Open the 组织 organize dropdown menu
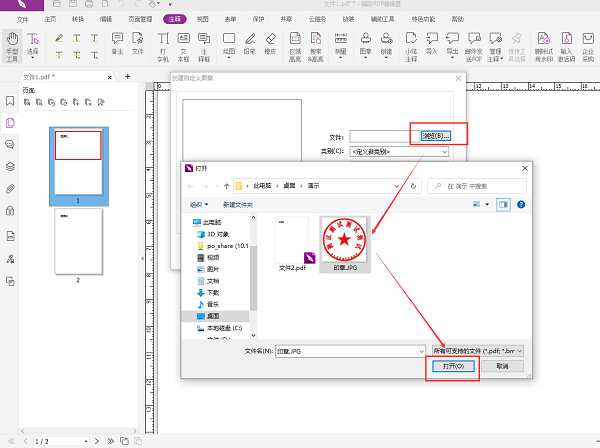 pyautogui.click(x=200, y=205)
